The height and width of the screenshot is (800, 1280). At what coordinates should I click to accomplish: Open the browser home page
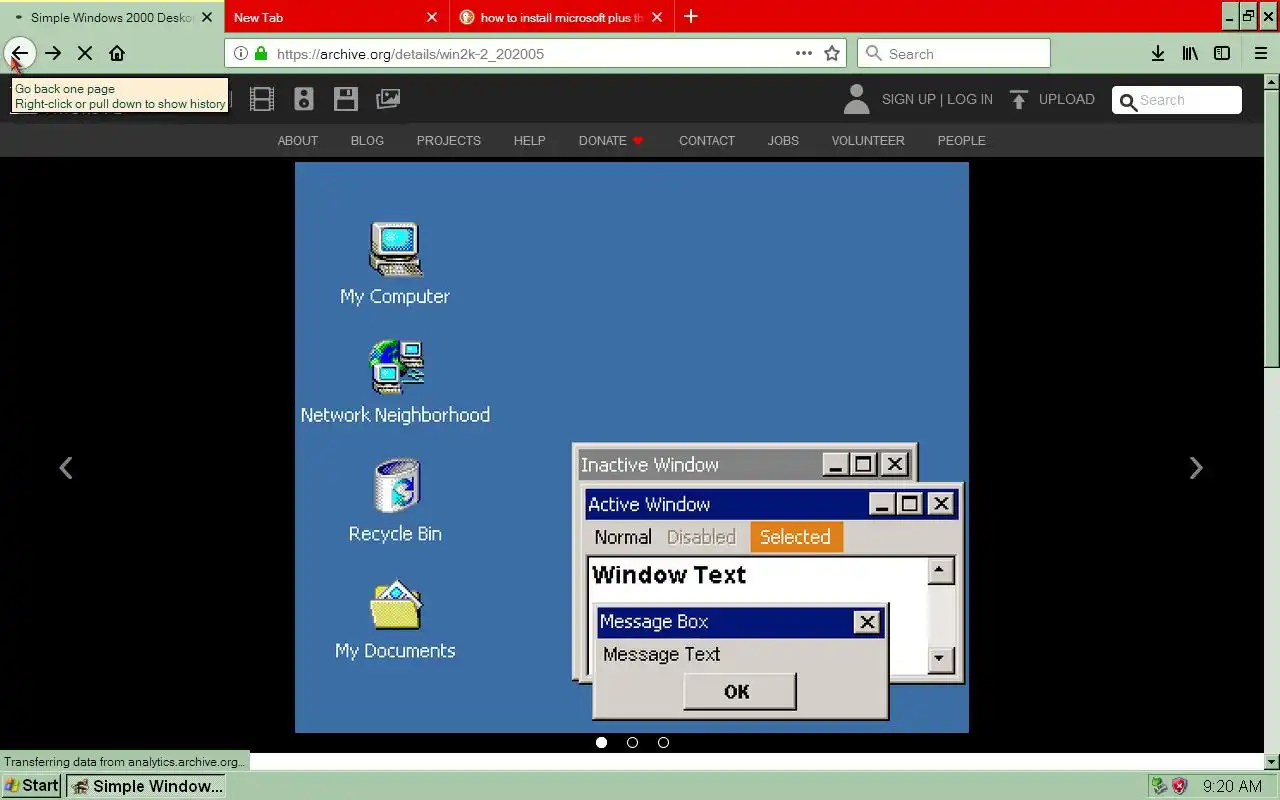tap(117, 53)
